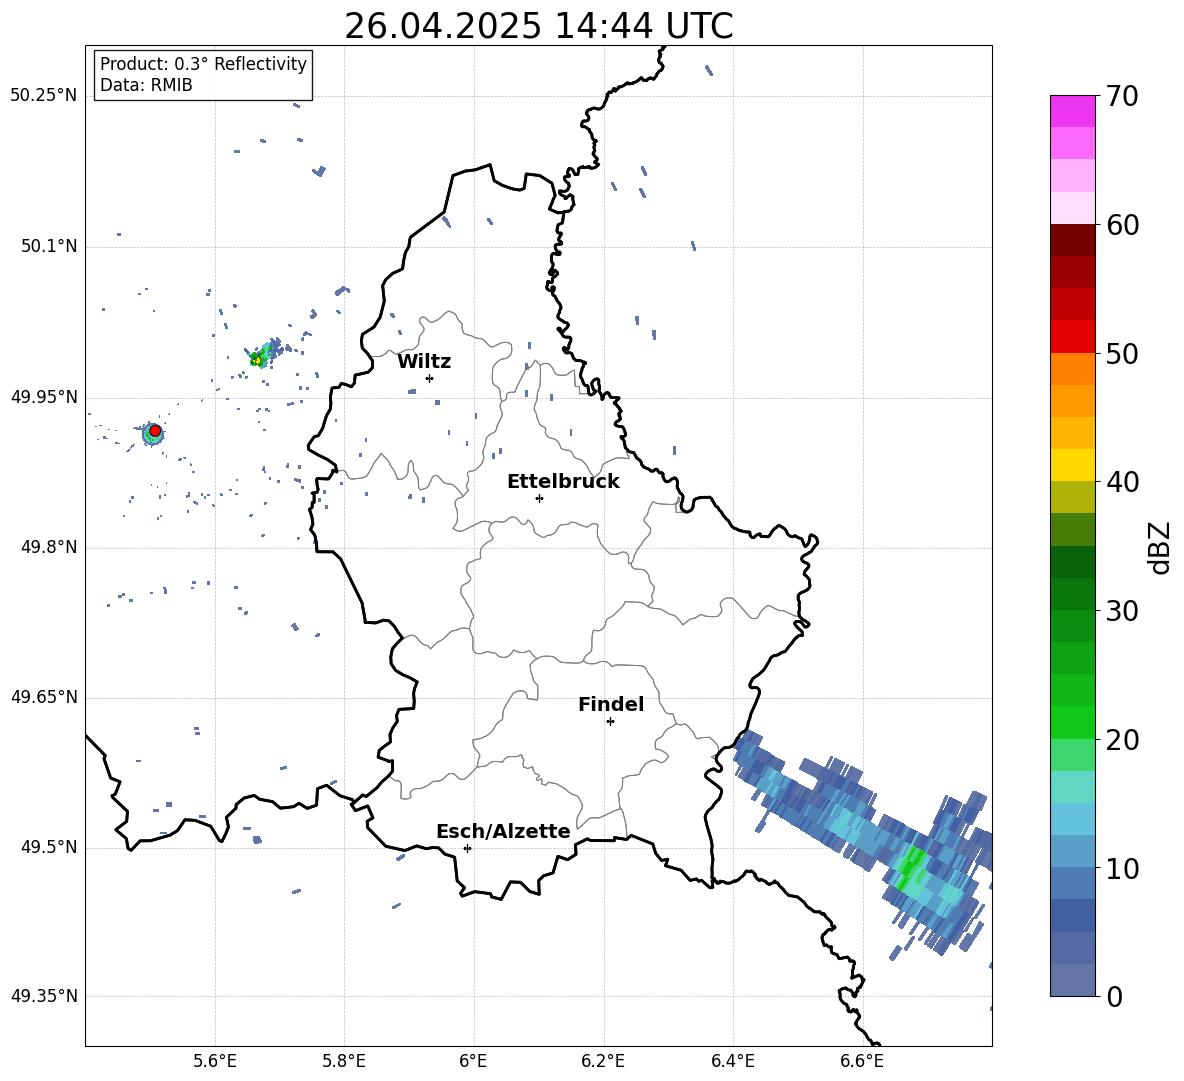The height and width of the screenshot is (1081, 1184).
Task: Click the Findel cross marker
Action: (x=610, y=722)
